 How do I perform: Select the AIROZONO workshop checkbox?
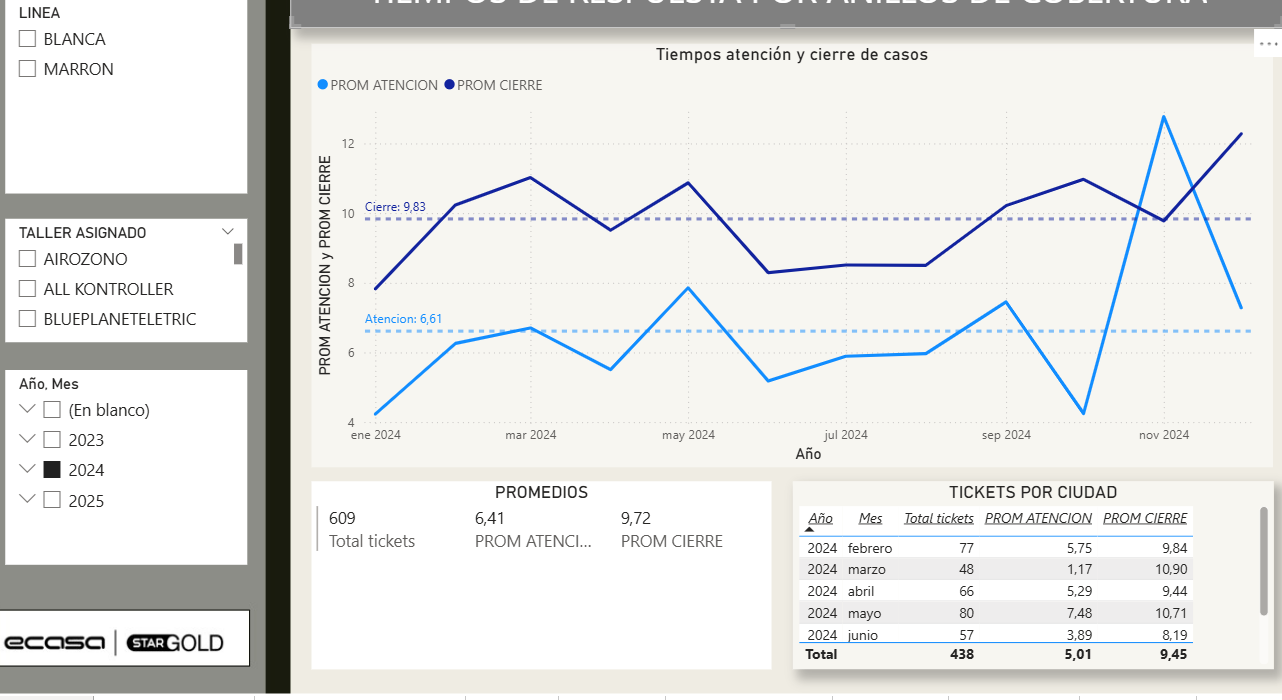pos(27,259)
